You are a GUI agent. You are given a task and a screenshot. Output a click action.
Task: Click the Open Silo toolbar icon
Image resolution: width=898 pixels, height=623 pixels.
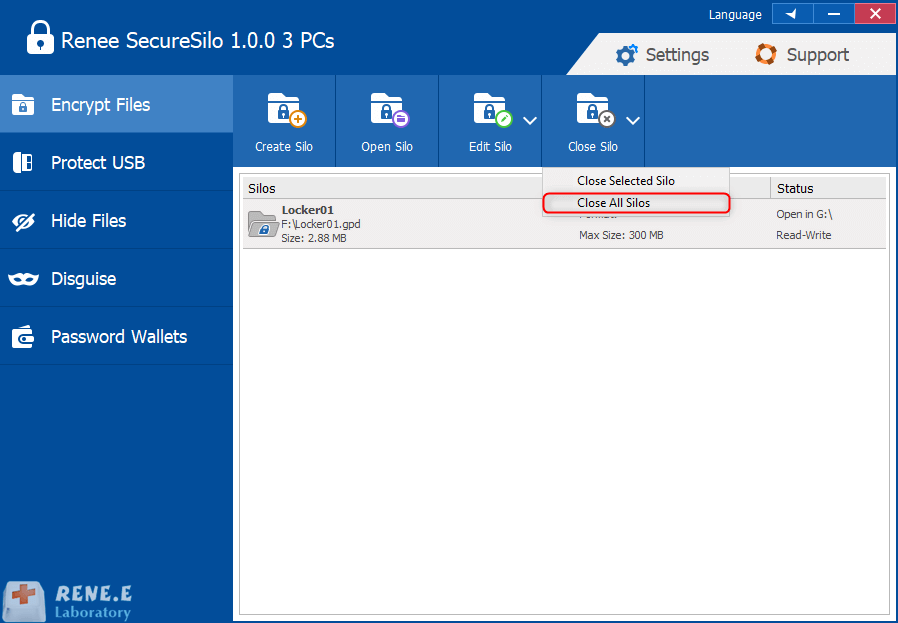click(387, 110)
